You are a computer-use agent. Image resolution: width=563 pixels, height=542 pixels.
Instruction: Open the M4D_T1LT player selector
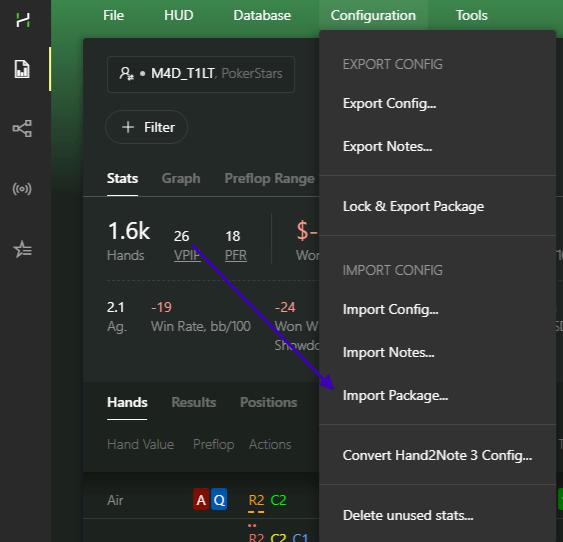(201, 74)
